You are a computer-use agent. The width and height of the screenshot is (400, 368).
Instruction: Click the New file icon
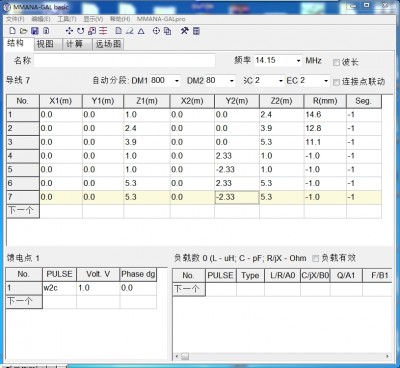click(12, 31)
